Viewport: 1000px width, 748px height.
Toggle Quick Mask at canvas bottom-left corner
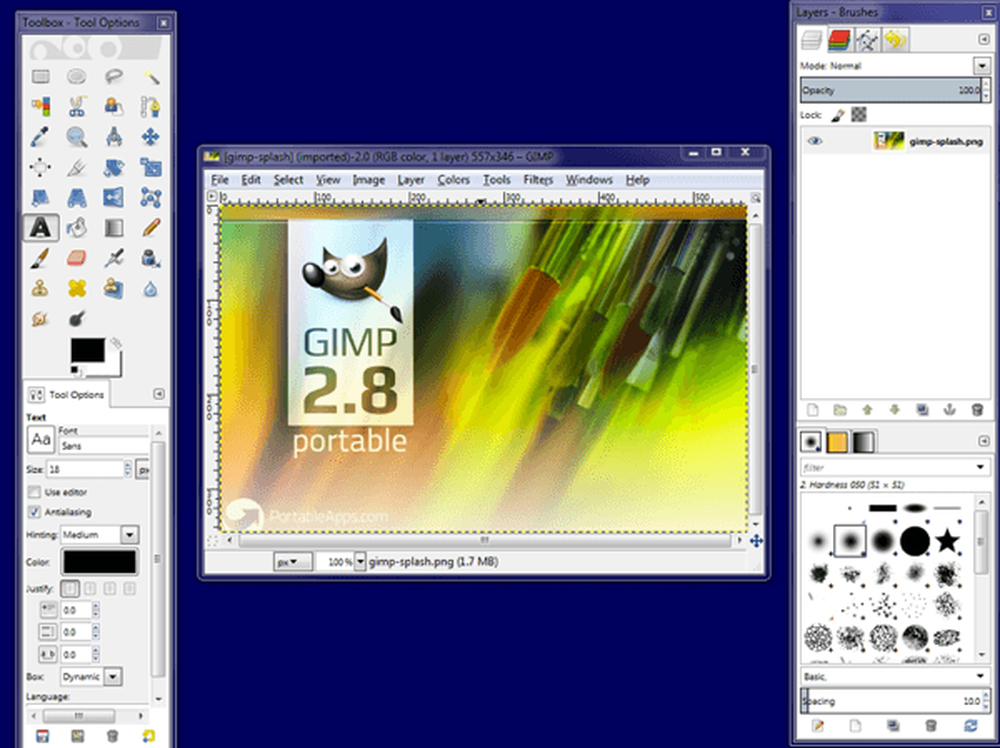(212, 541)
